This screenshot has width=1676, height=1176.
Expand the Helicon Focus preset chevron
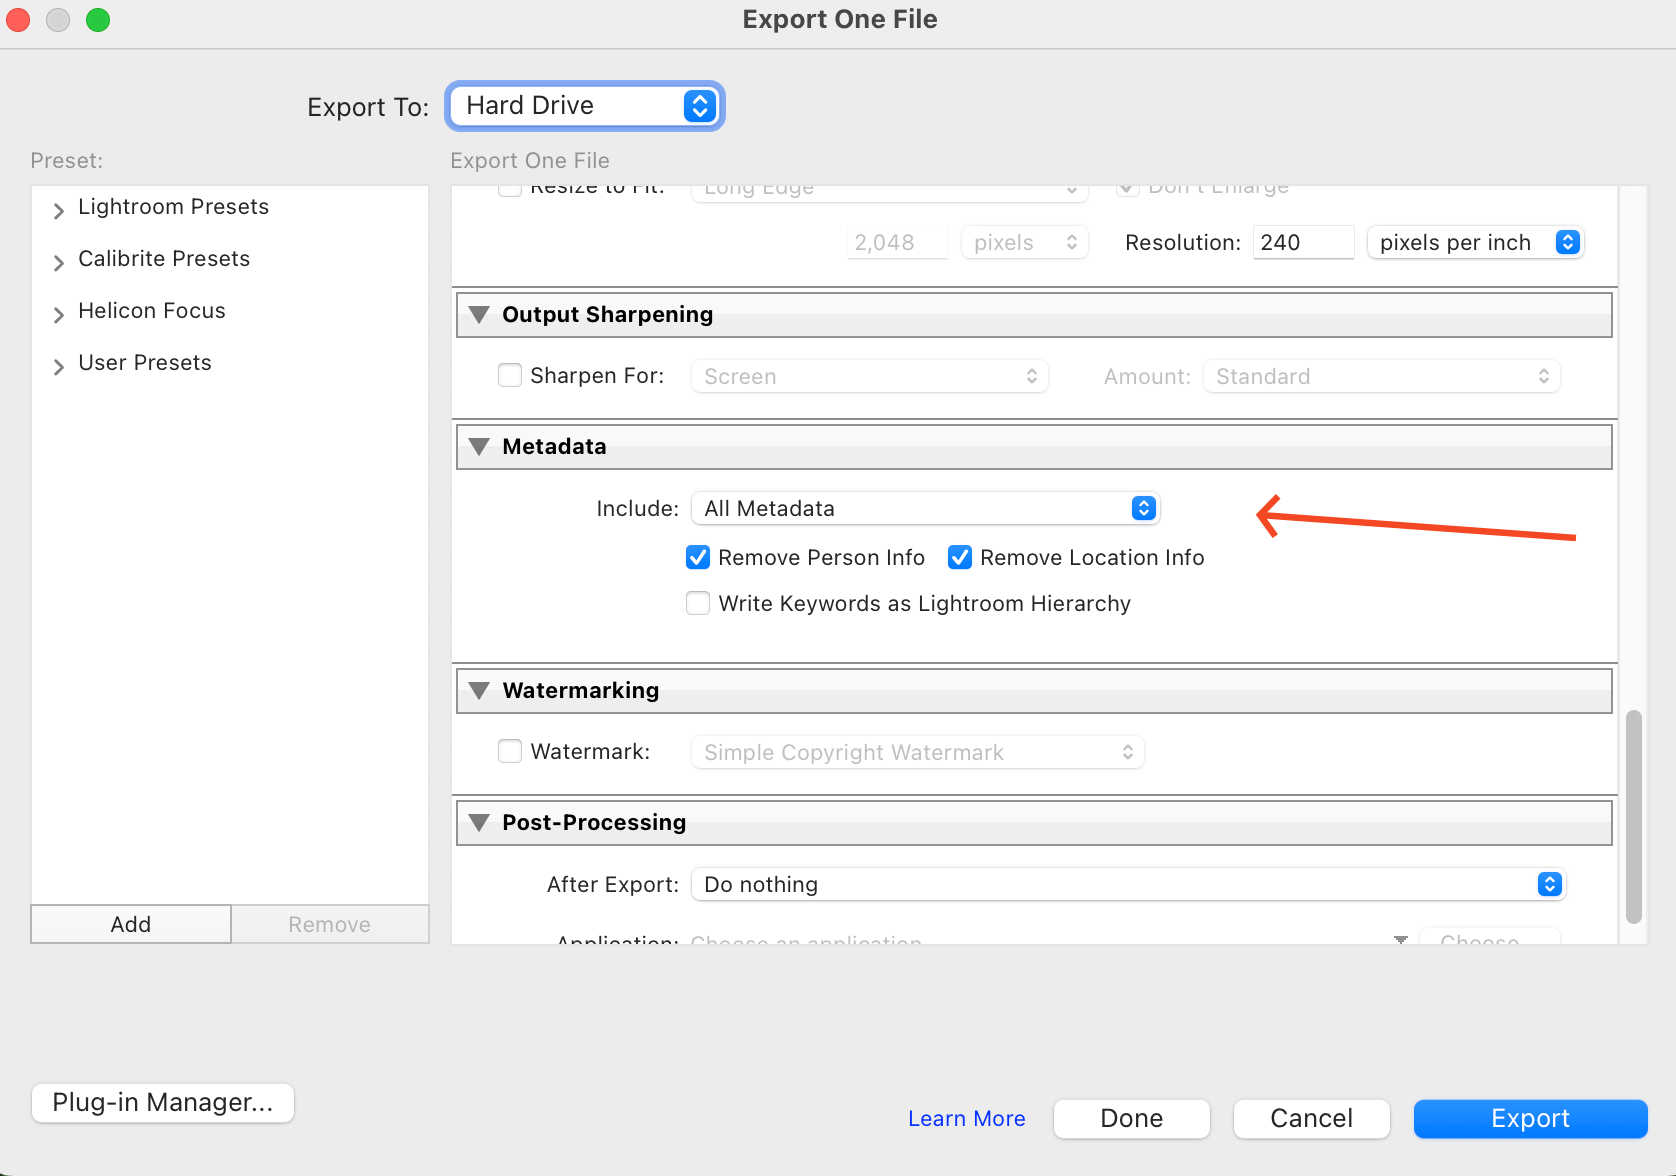point(58,313)
